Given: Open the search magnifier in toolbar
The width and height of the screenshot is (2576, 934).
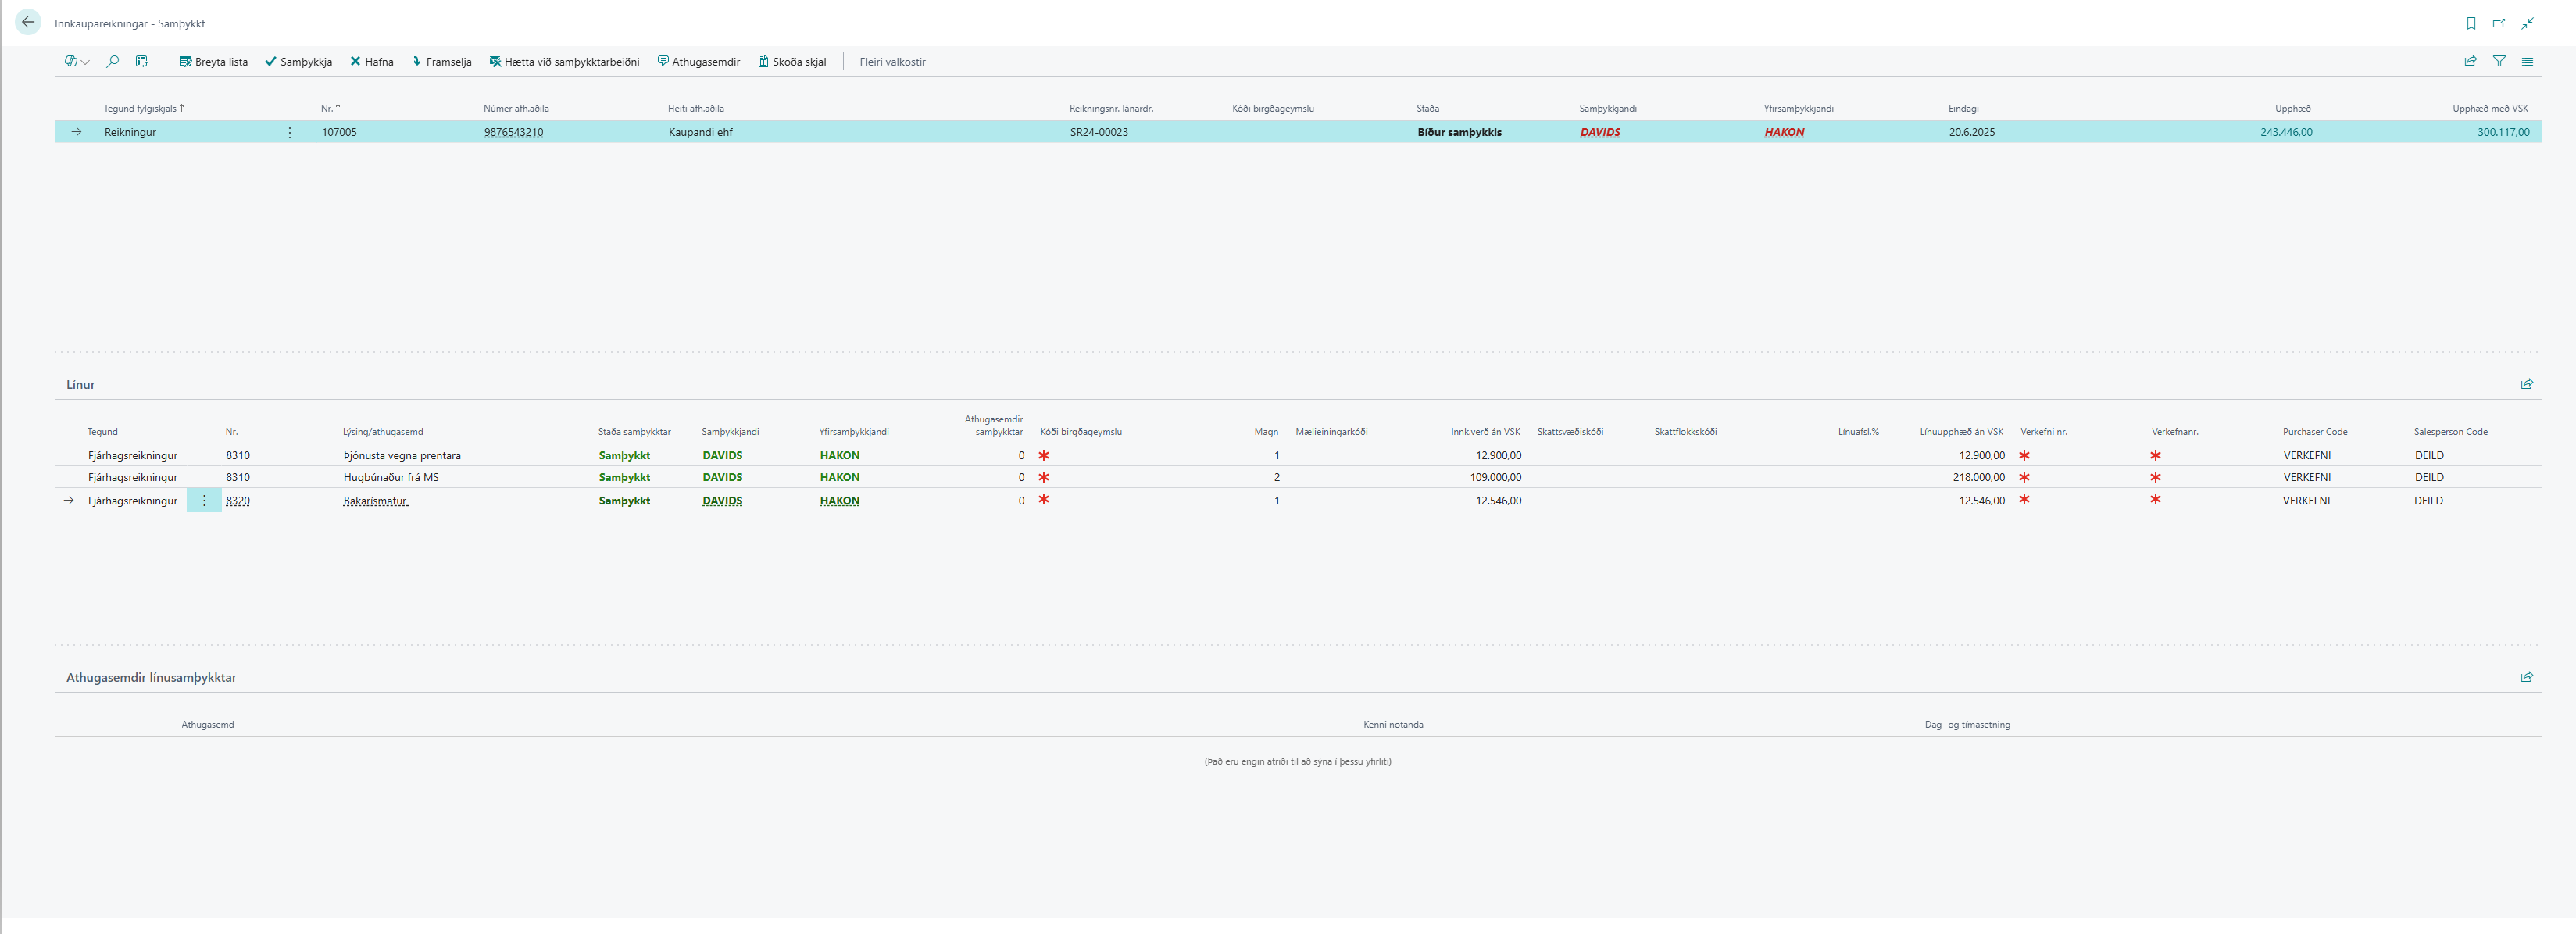Looking at the screenshot, I should (x=113, y=62).
